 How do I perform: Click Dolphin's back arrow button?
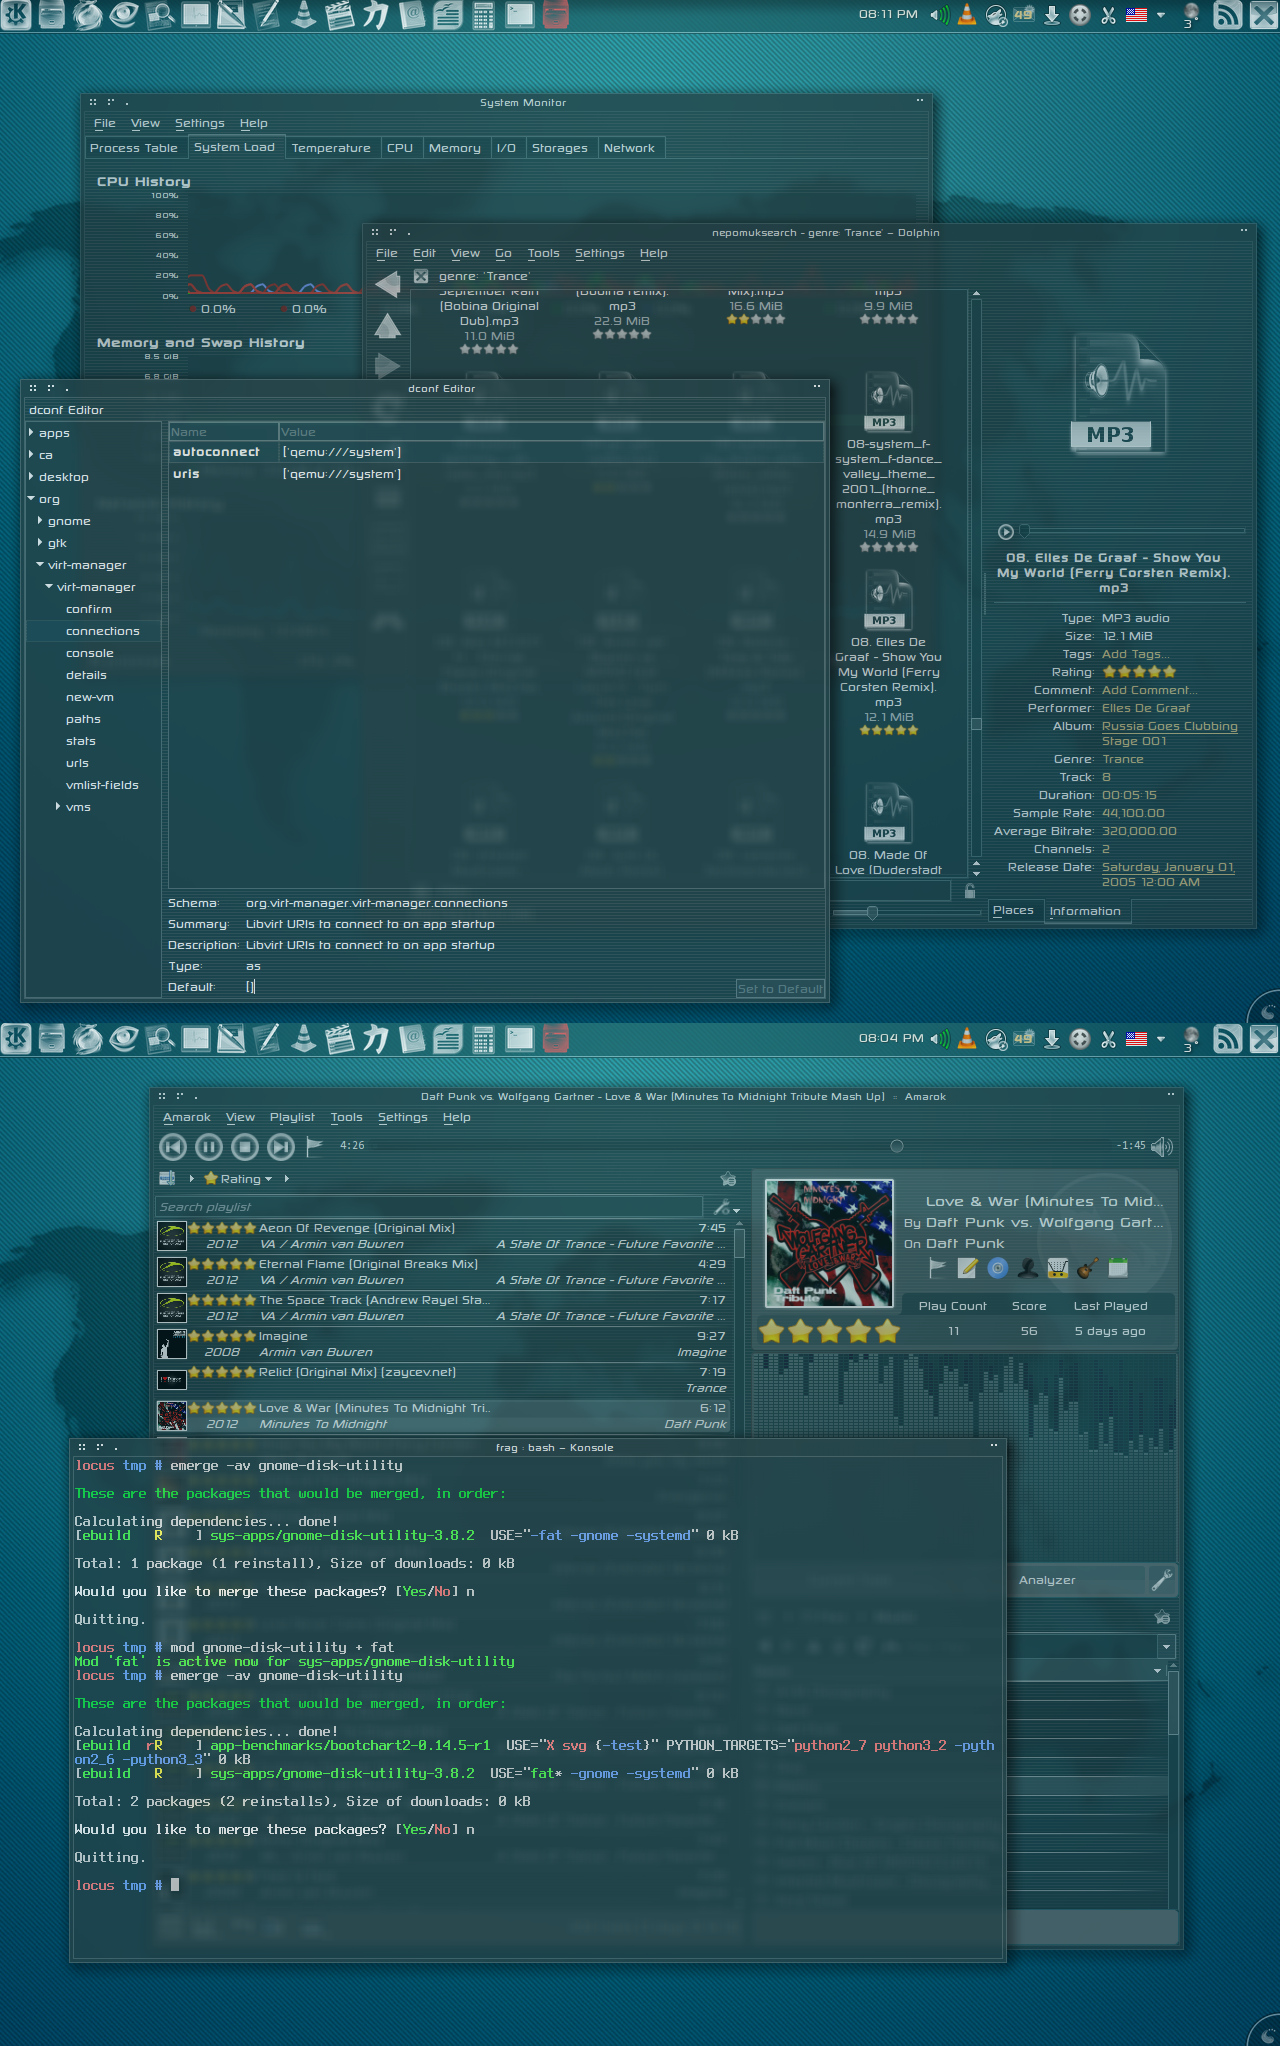click(x=388, y=285)
